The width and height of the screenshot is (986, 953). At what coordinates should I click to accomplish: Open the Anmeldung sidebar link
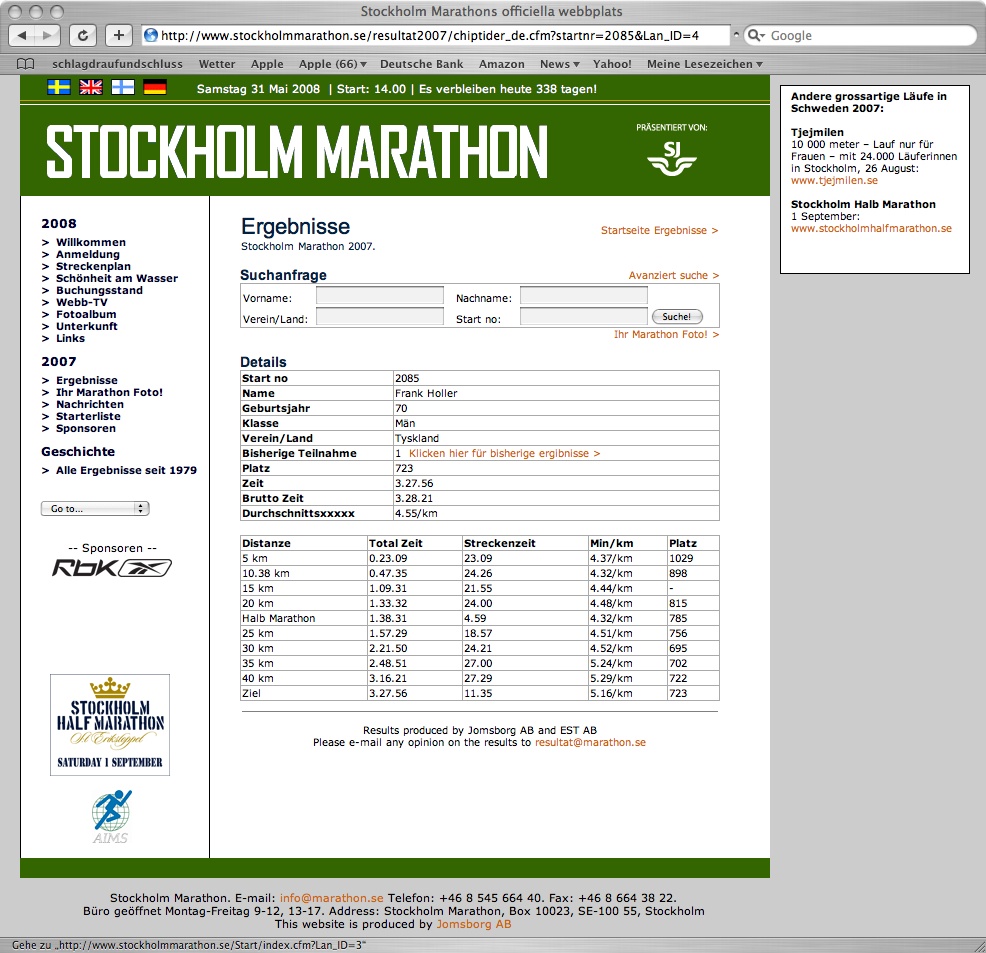(87, 255)
